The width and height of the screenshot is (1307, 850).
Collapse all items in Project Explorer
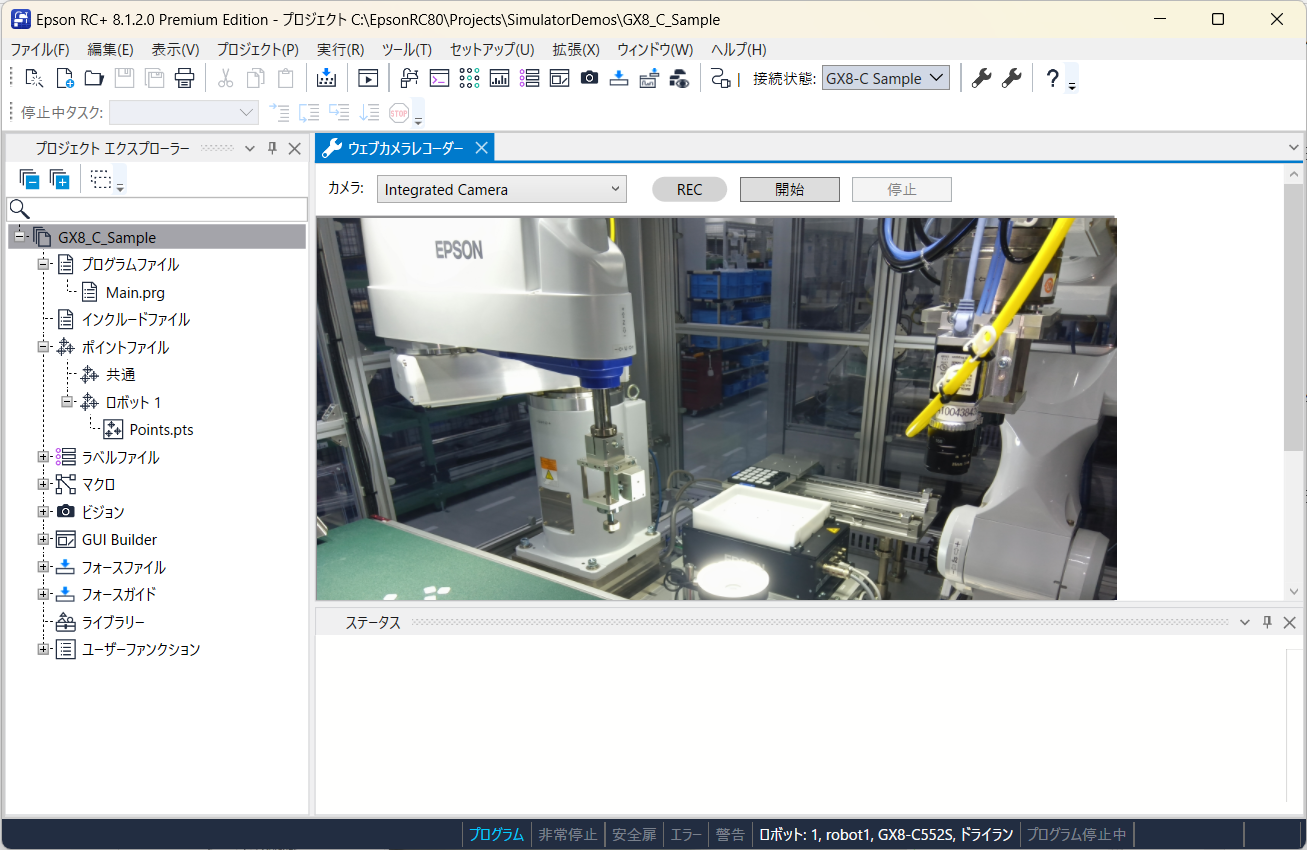[x=29, y=180]
